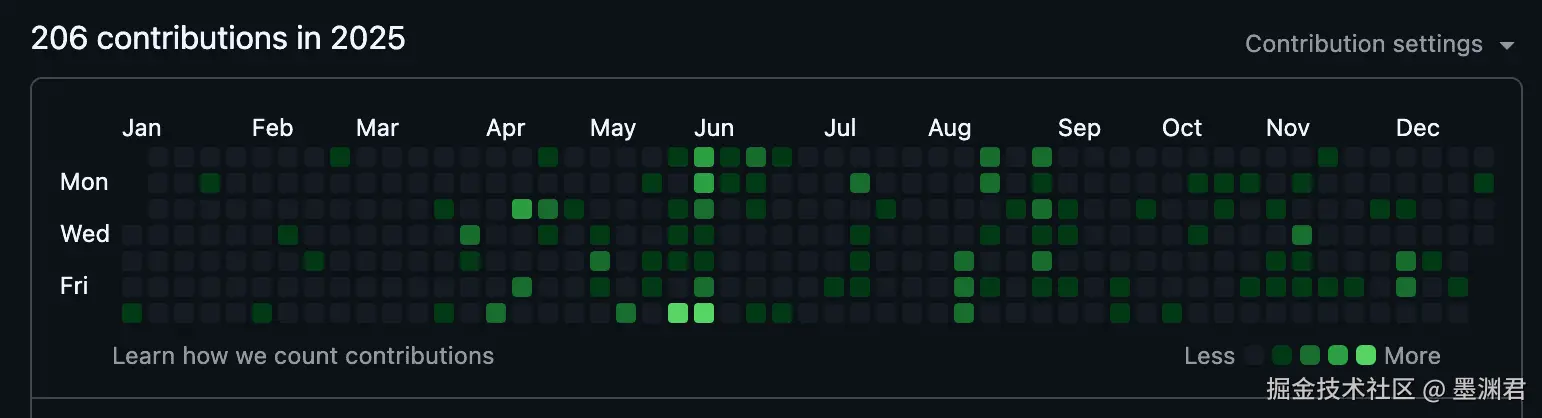Select the green Saturday August 16 cell
This screenshot has width=1542, height=418.
coord(964,313)
